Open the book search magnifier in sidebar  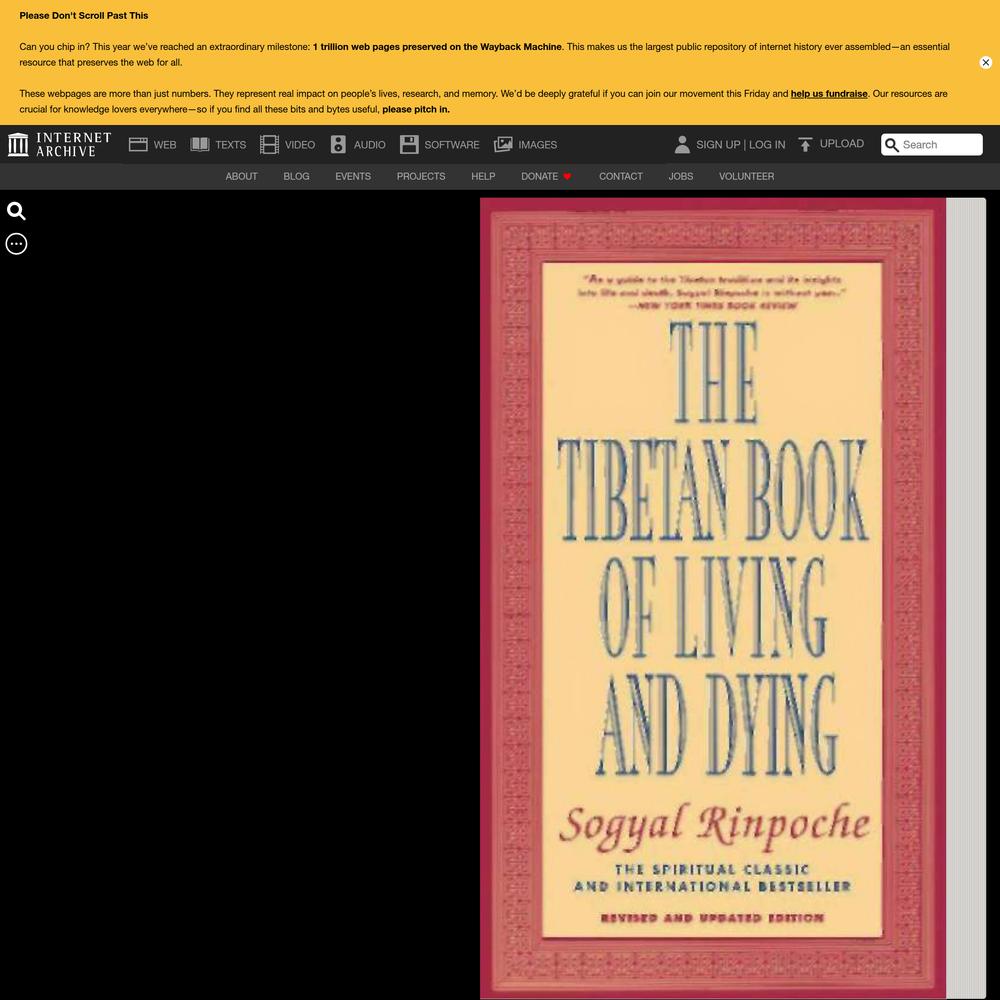pyautogui.click(x=16, y=211)
